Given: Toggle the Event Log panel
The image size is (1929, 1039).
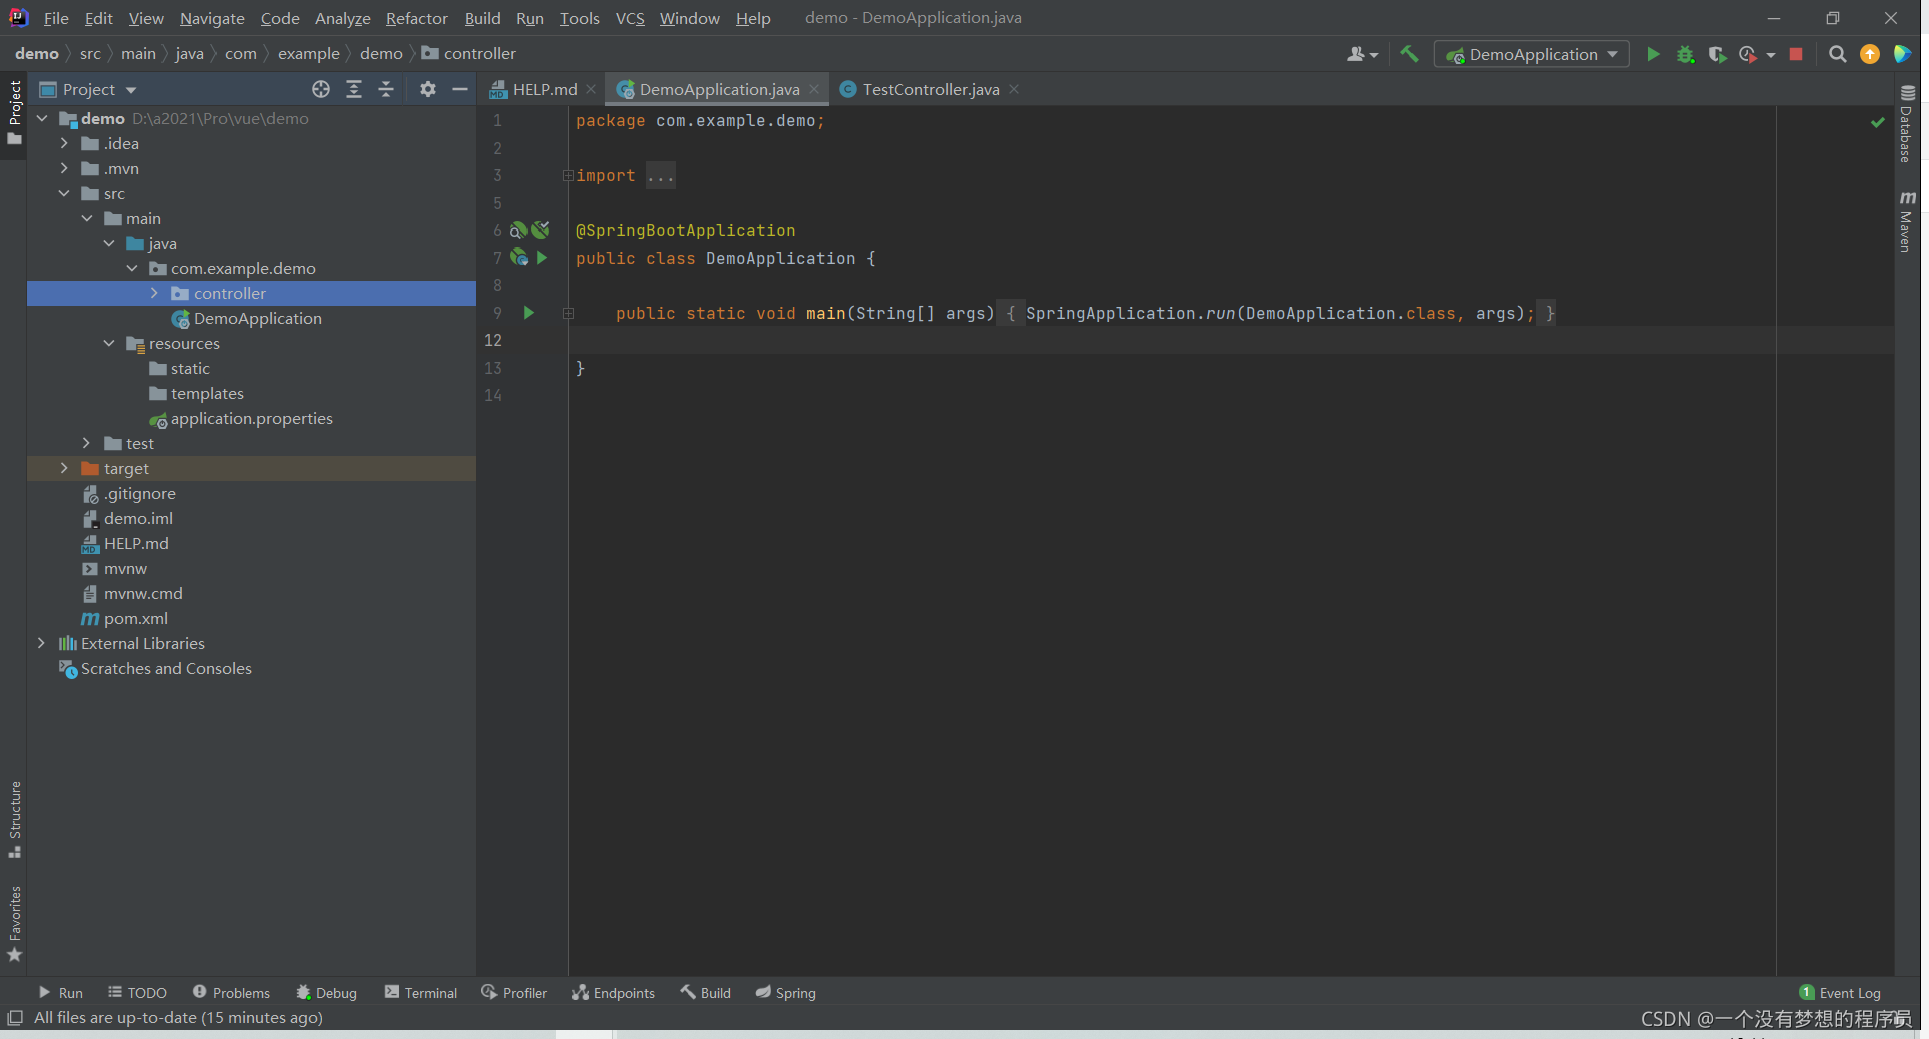Looking at the screenshot, I should 1848,992.
